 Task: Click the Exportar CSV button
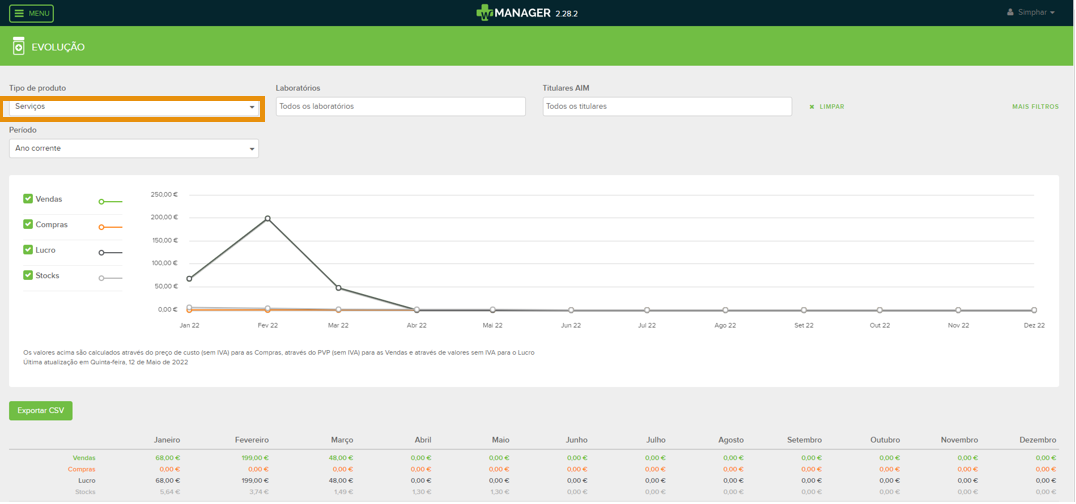(41, 411)
